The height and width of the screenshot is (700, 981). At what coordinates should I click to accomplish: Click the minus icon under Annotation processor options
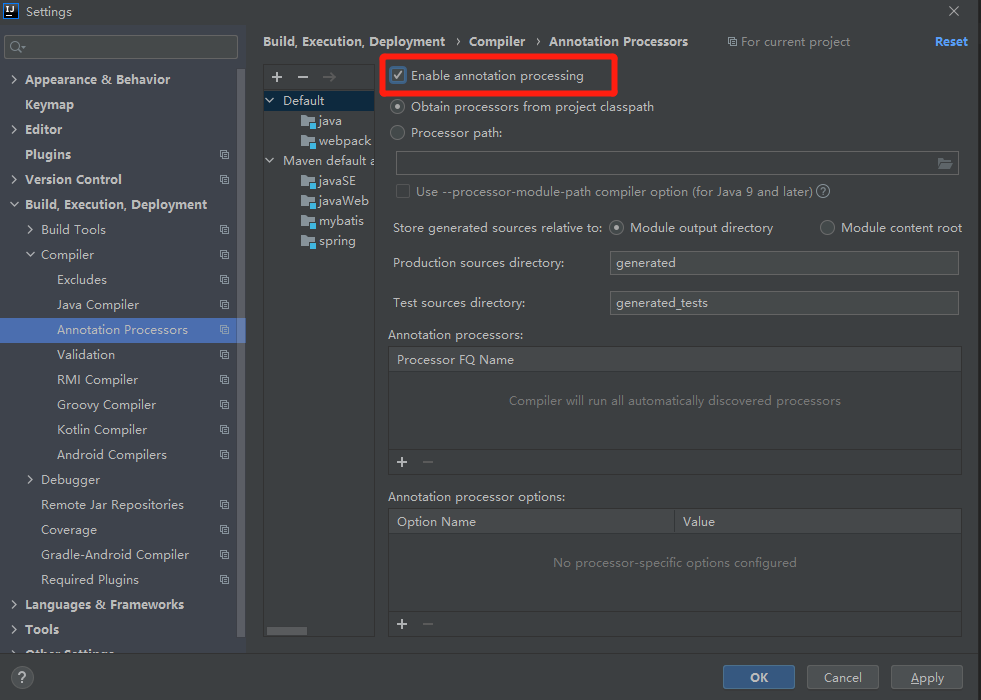coord(428,624)
